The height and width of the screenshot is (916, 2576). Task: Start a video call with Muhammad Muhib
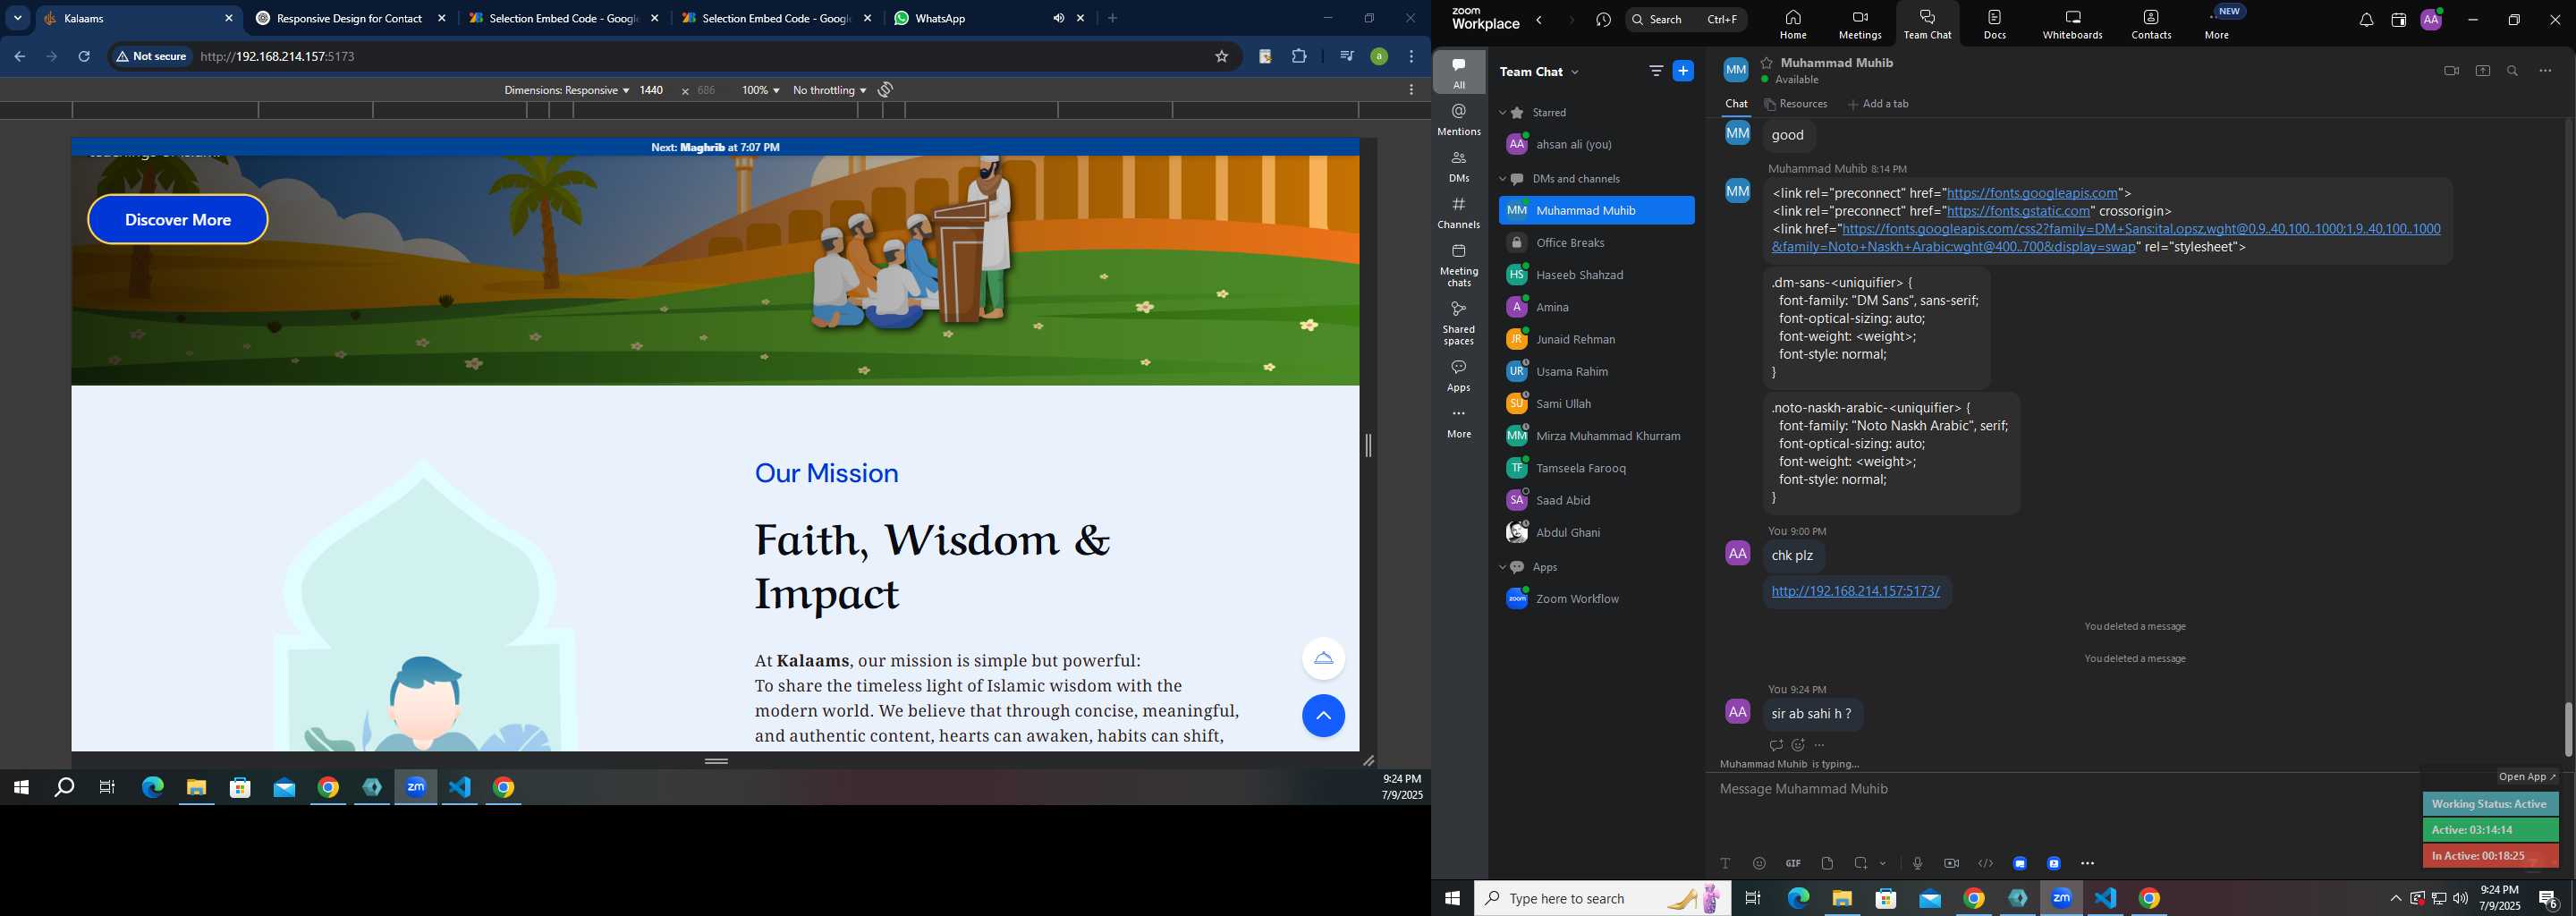pyautogui.click(x=2451, y=71)
